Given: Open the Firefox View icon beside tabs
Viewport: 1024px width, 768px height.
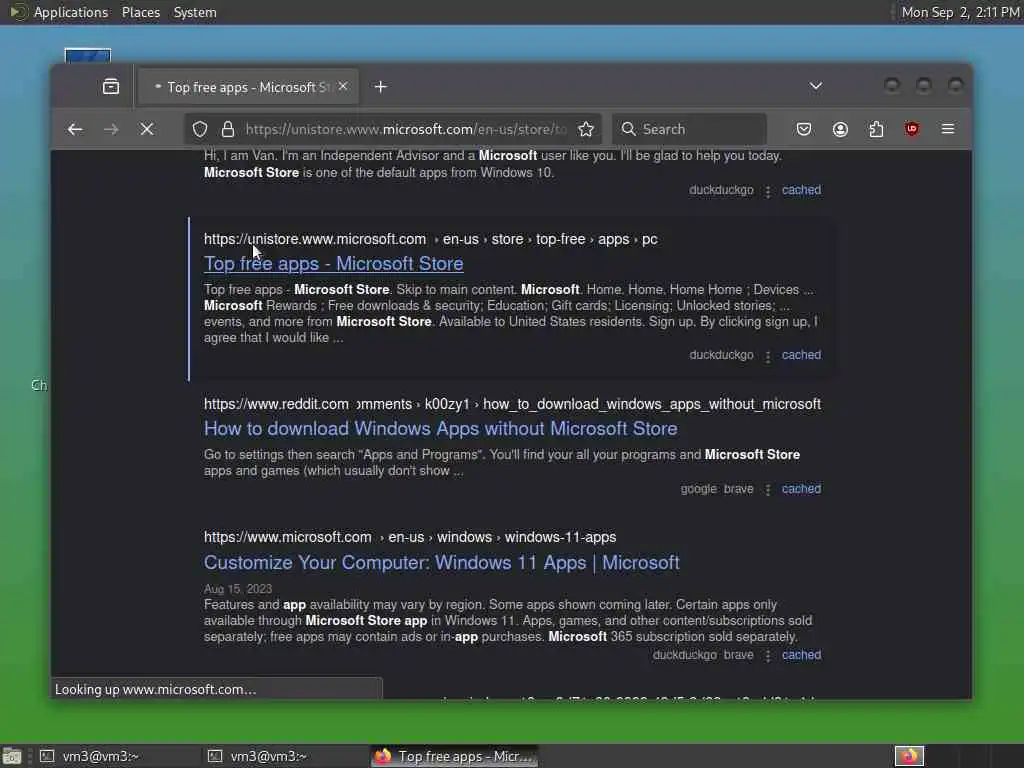Looking at the screenshot, I should click(111, 86).
